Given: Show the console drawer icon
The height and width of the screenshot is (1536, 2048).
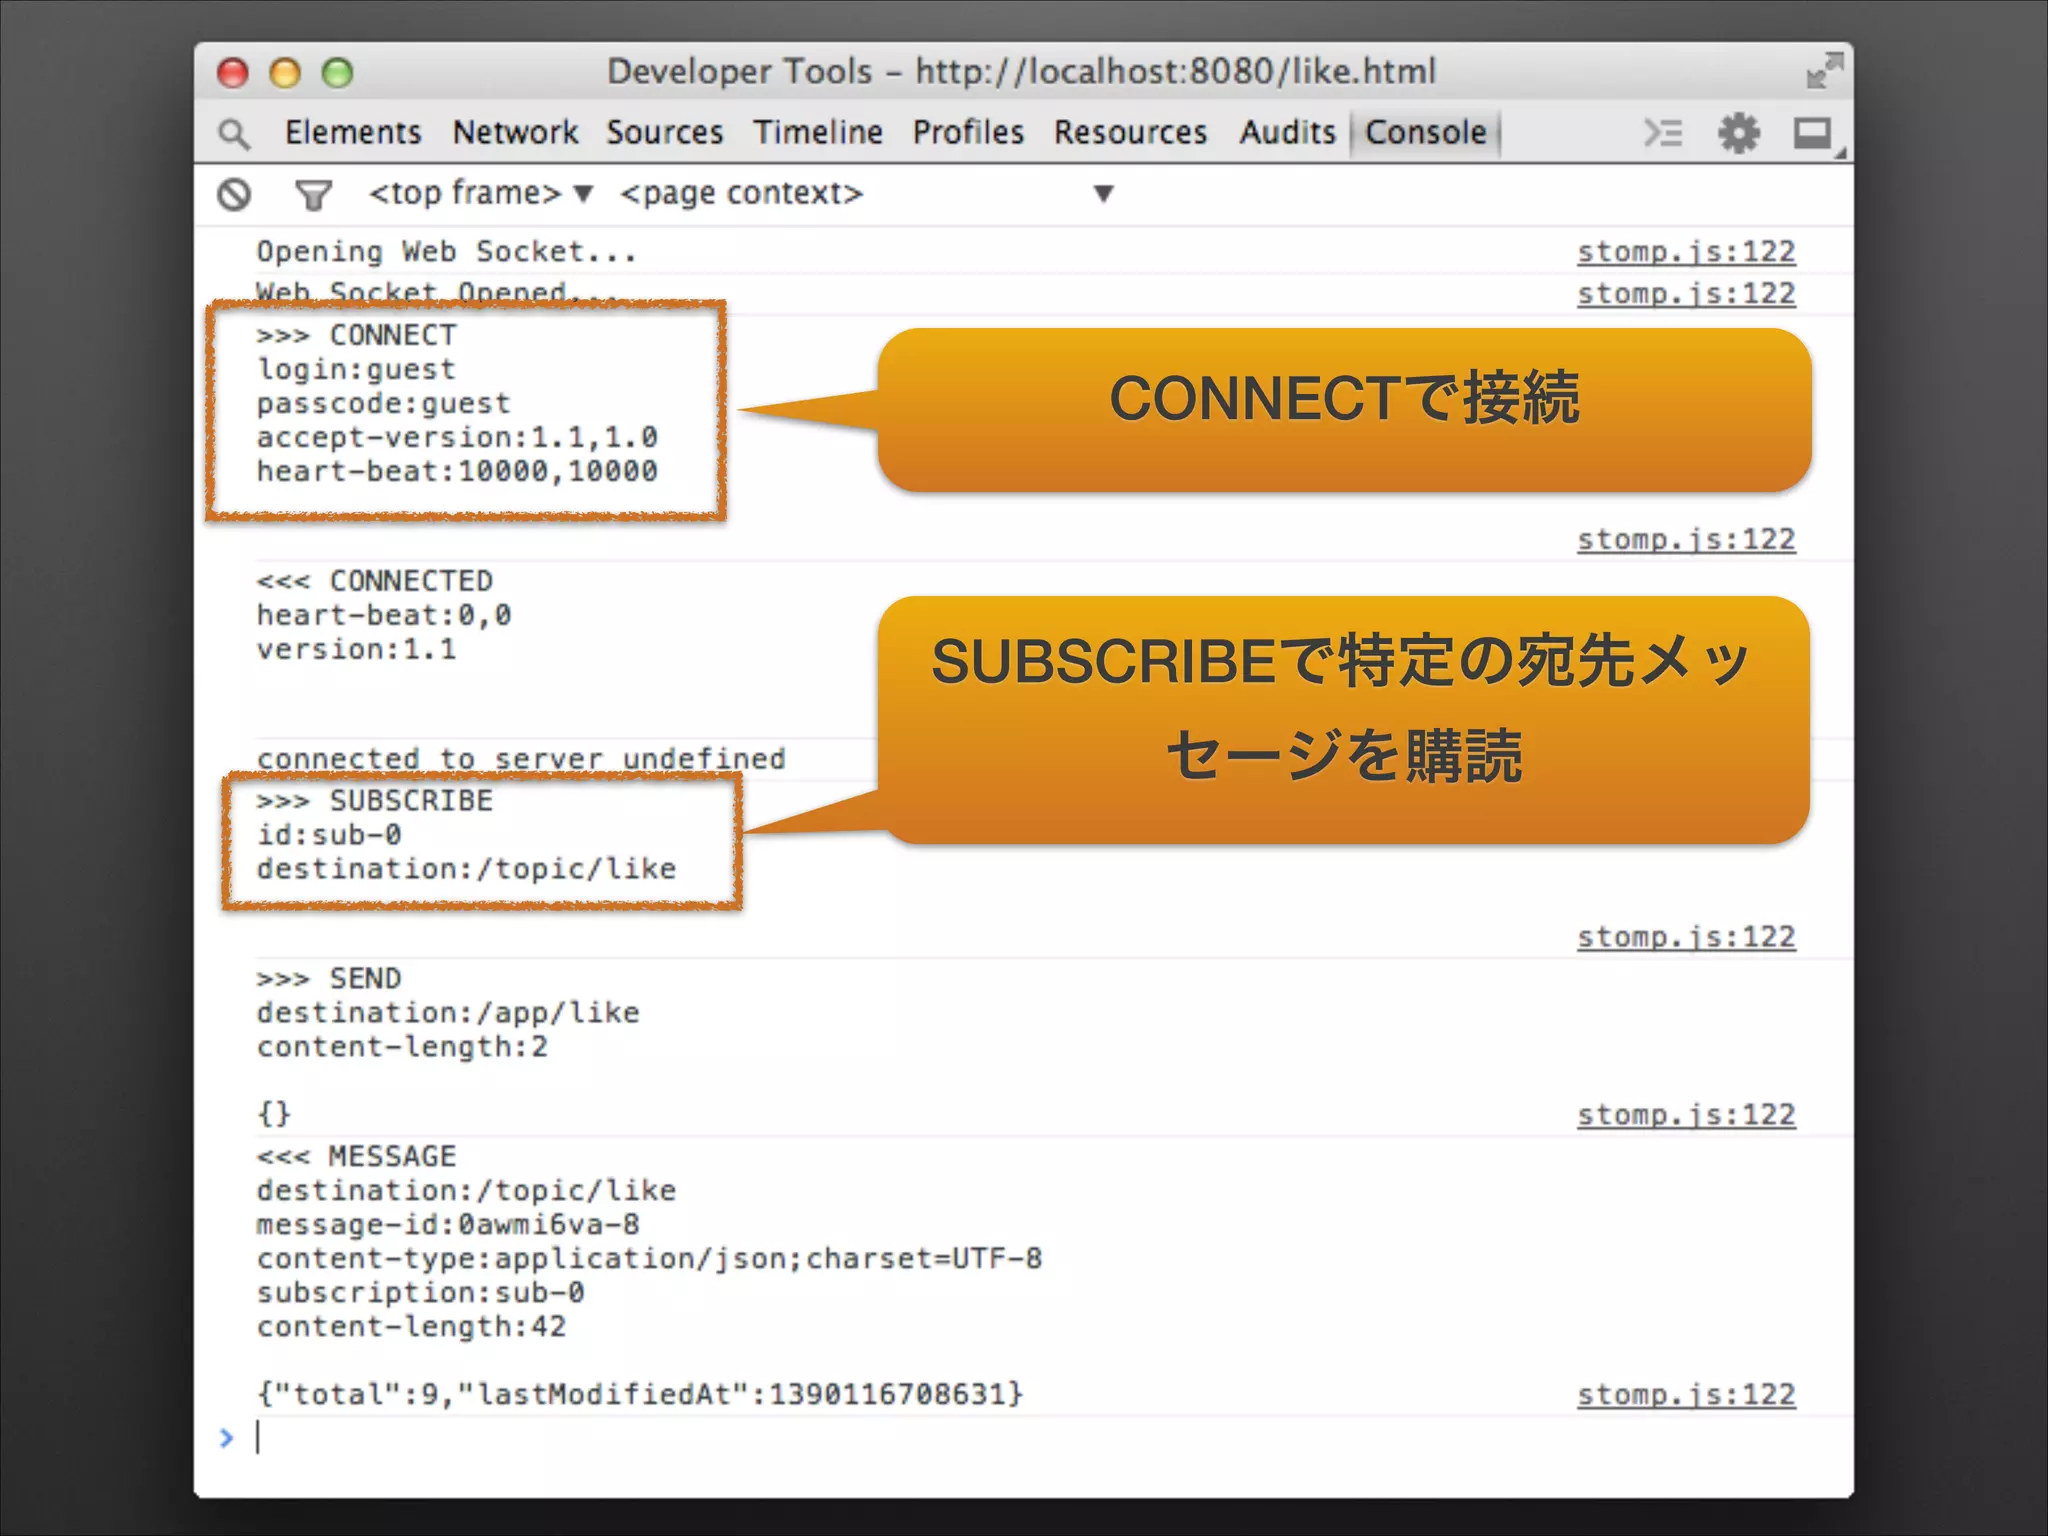Looking at the screenshot, I should pos(1663,133).
